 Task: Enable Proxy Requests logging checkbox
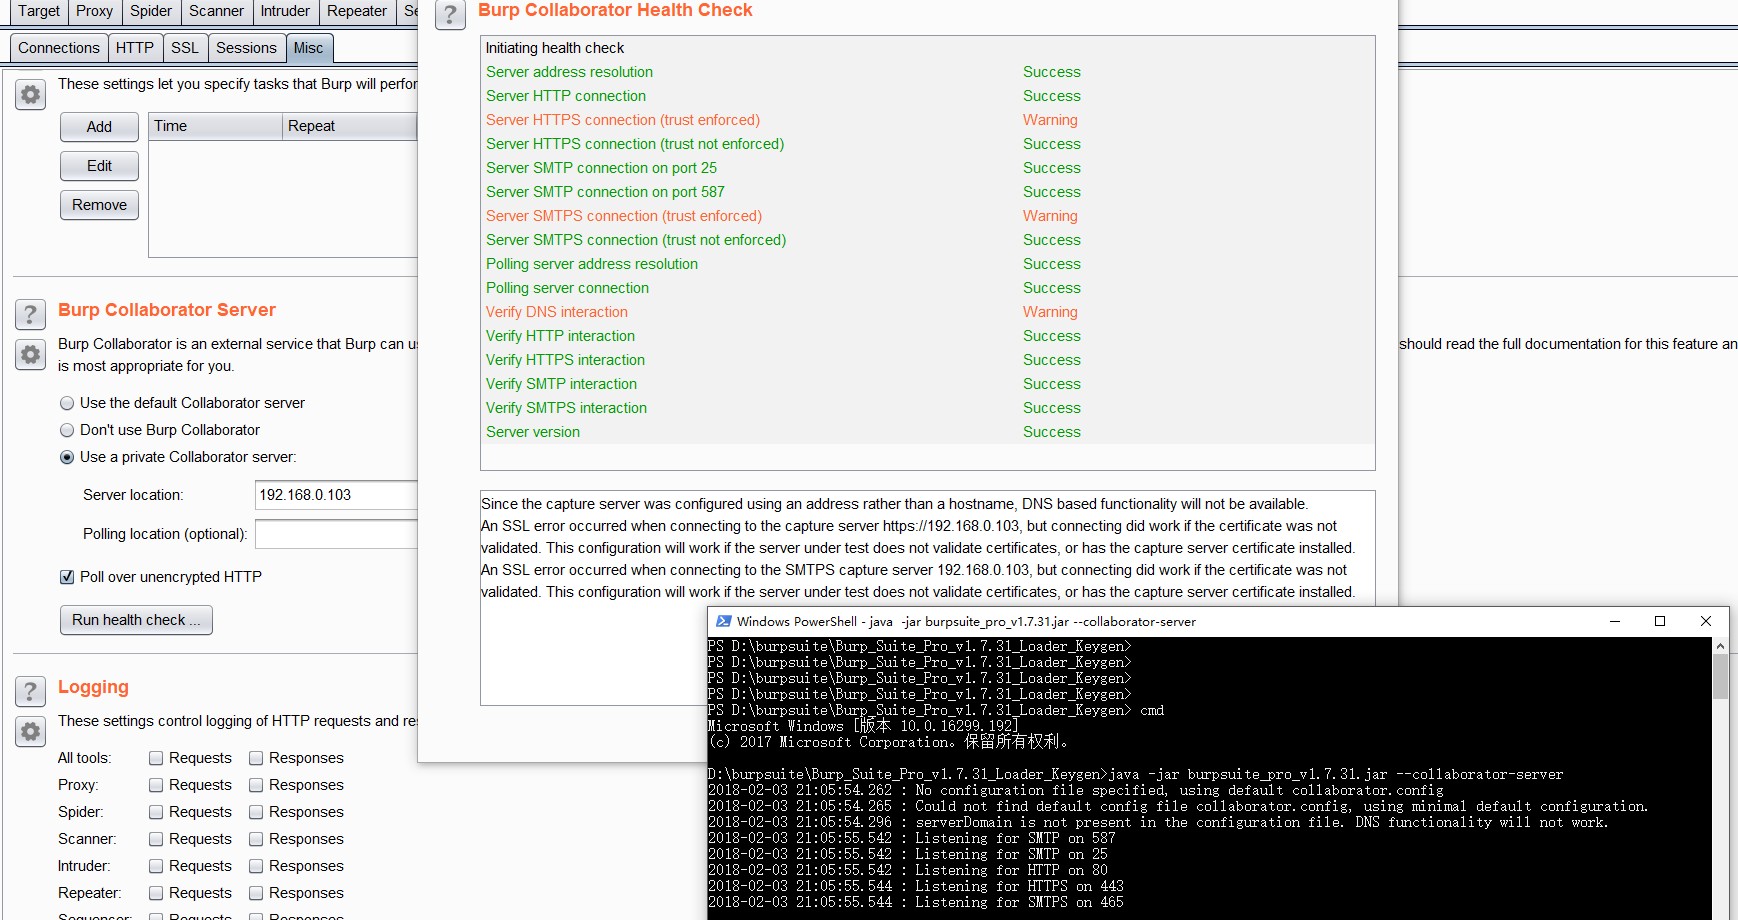click(156, 785)
